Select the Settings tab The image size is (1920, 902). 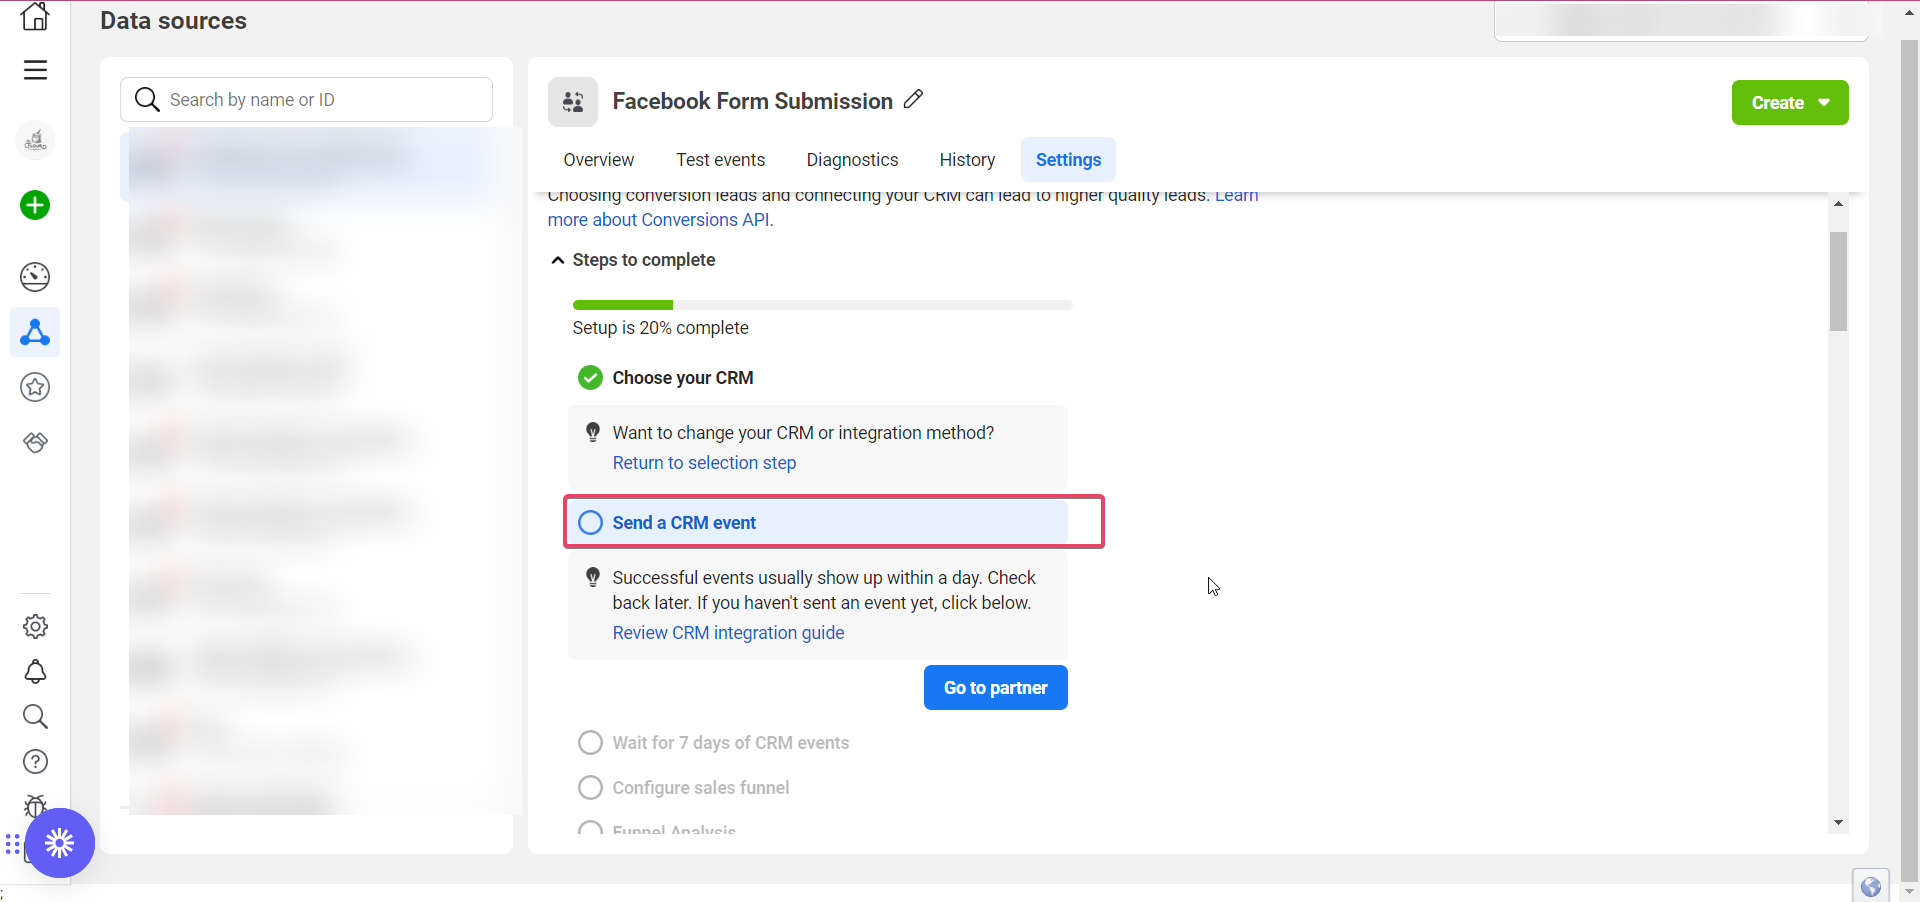[x=1068, y=160]
